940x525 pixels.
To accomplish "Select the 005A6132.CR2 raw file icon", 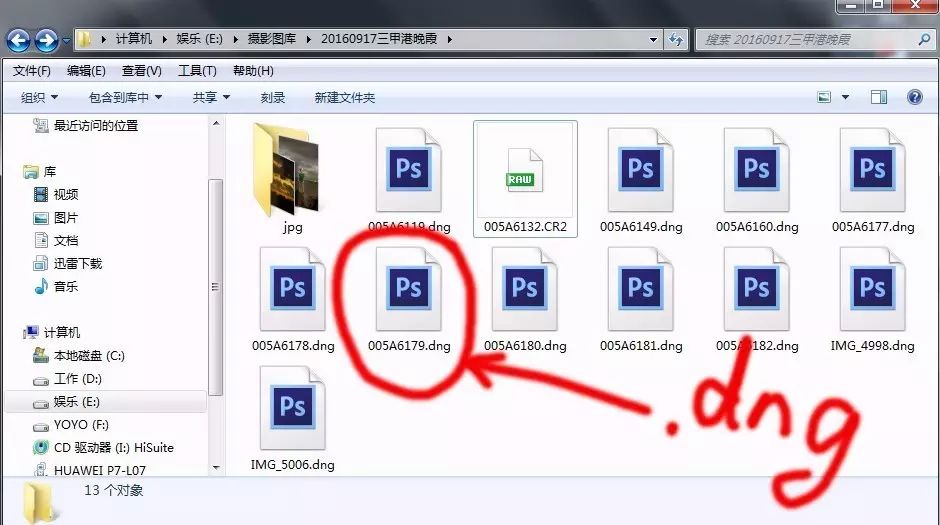I will [525, 171].
